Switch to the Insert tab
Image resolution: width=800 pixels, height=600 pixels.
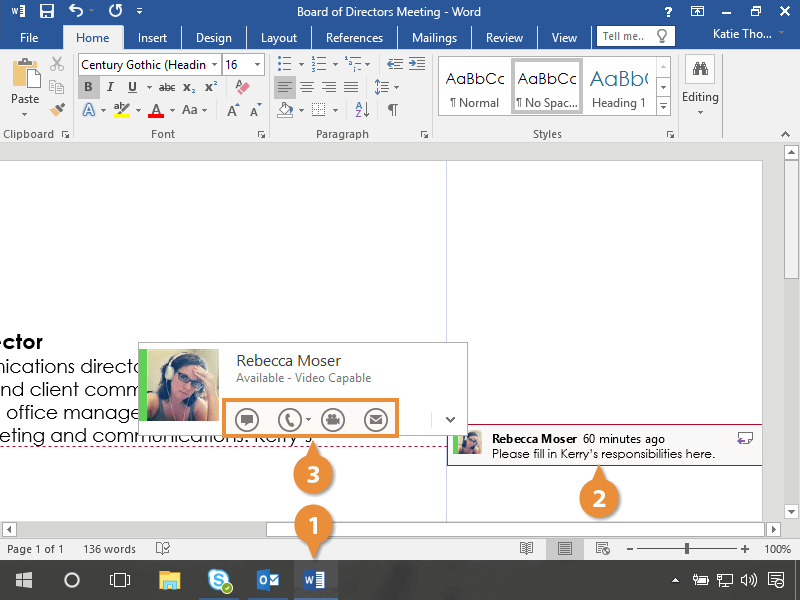pyautogui.click(x=152, y=38)
